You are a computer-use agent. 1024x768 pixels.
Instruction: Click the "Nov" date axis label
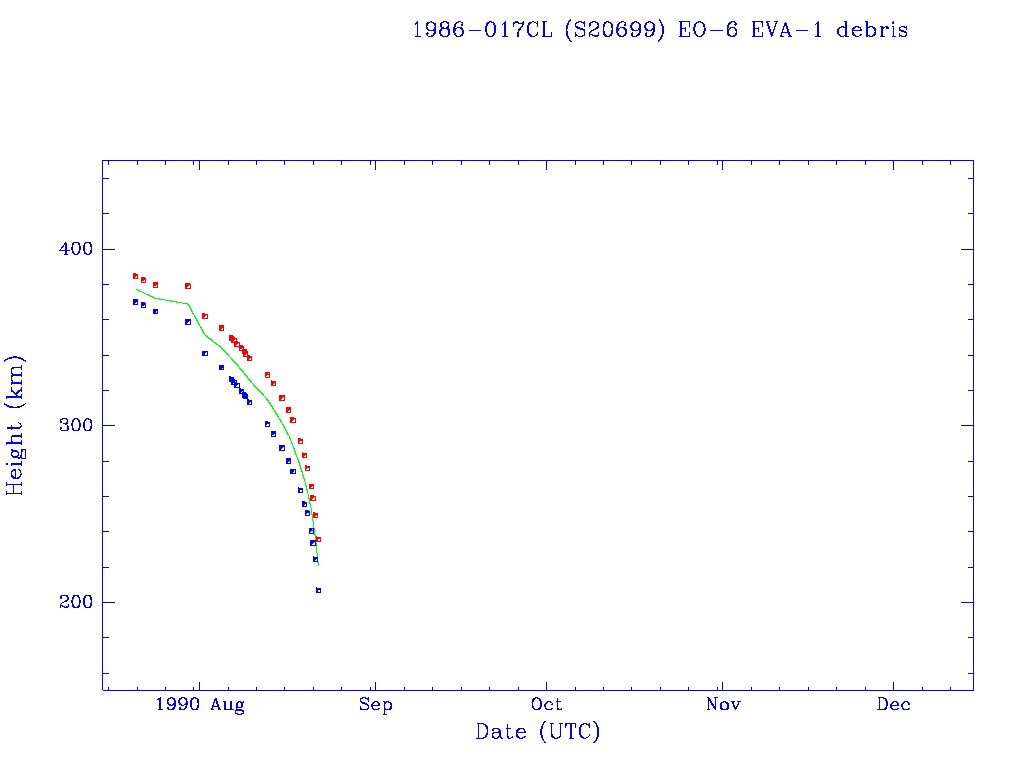click(x=722, y=705)
